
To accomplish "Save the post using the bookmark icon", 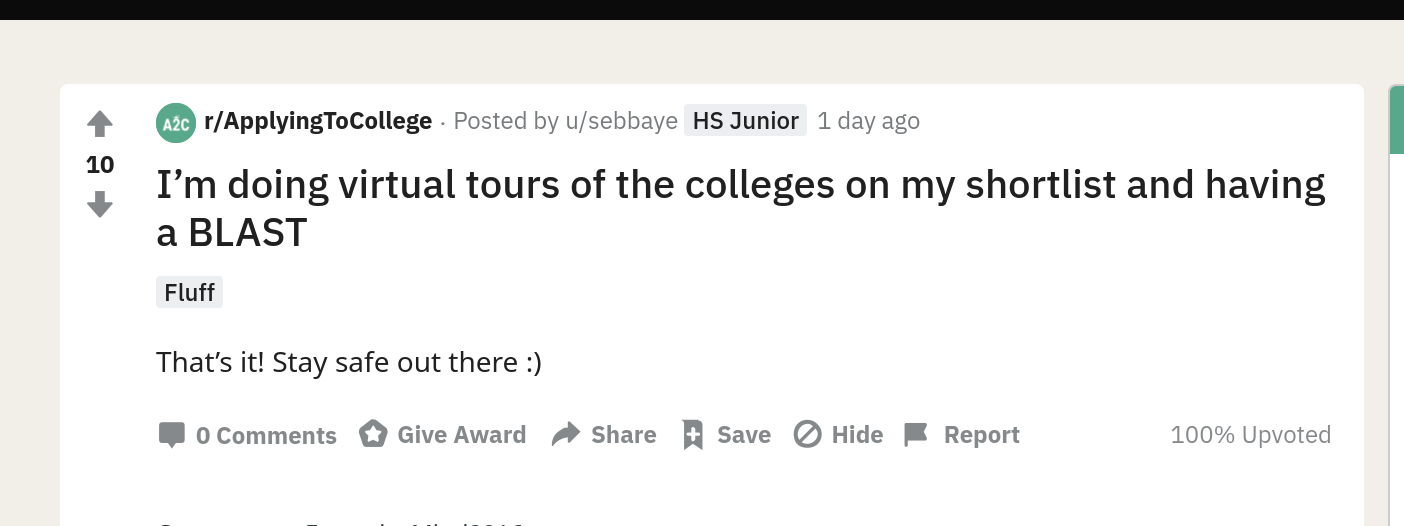I will 692,435.
